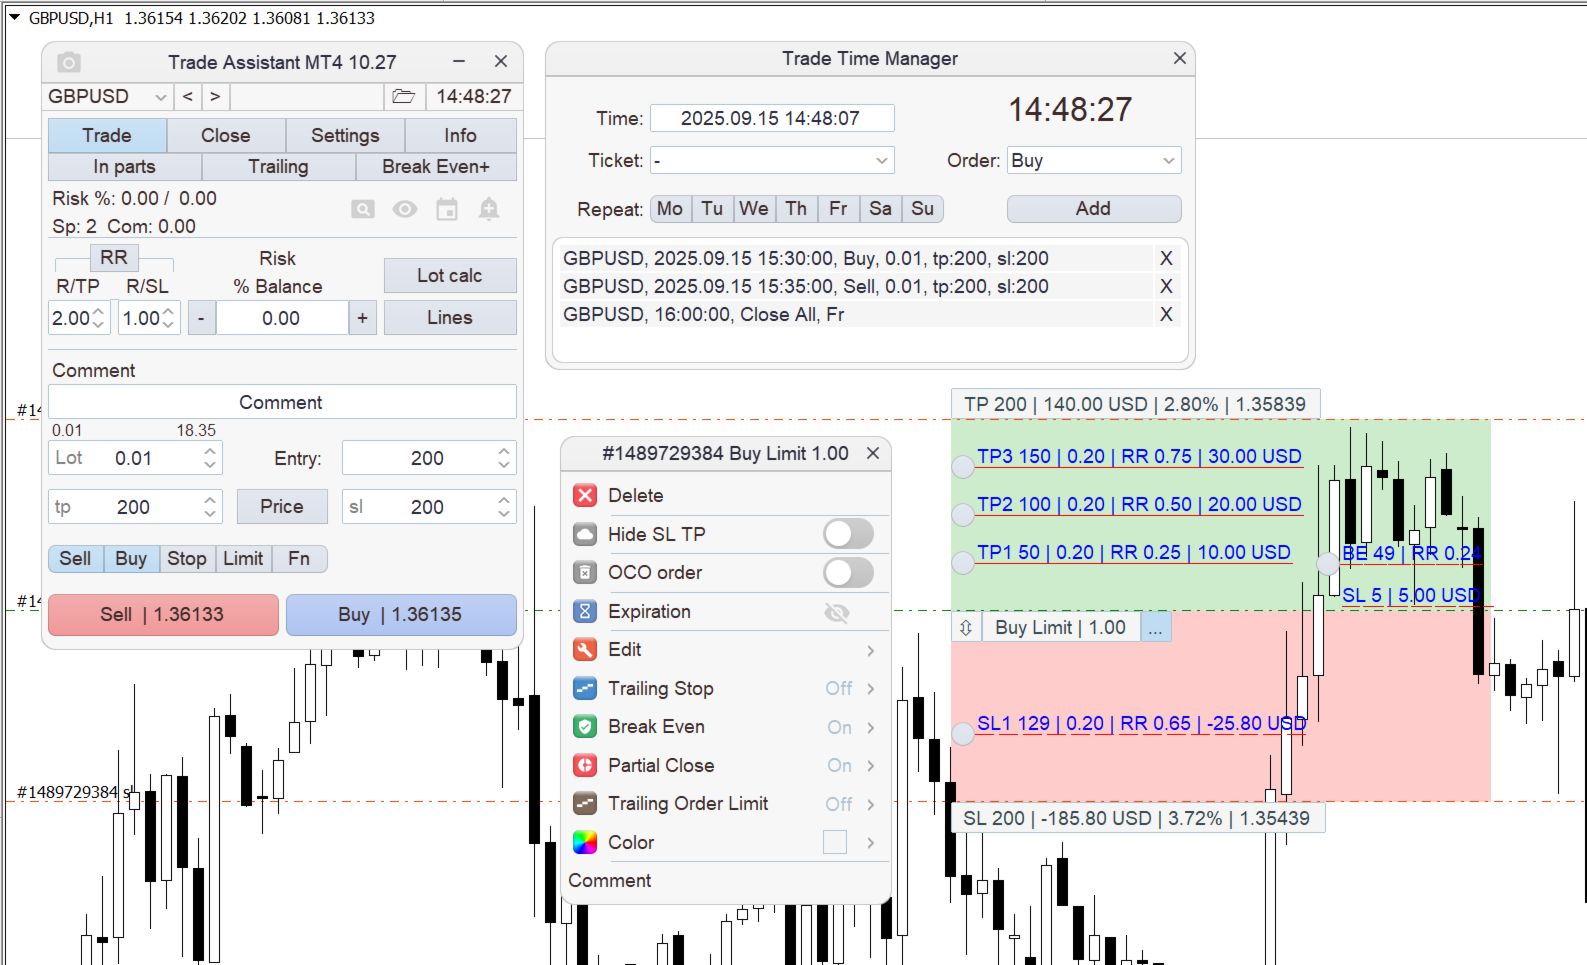
Task: Click the OCO order icon
Action: [x=585, y=572]
